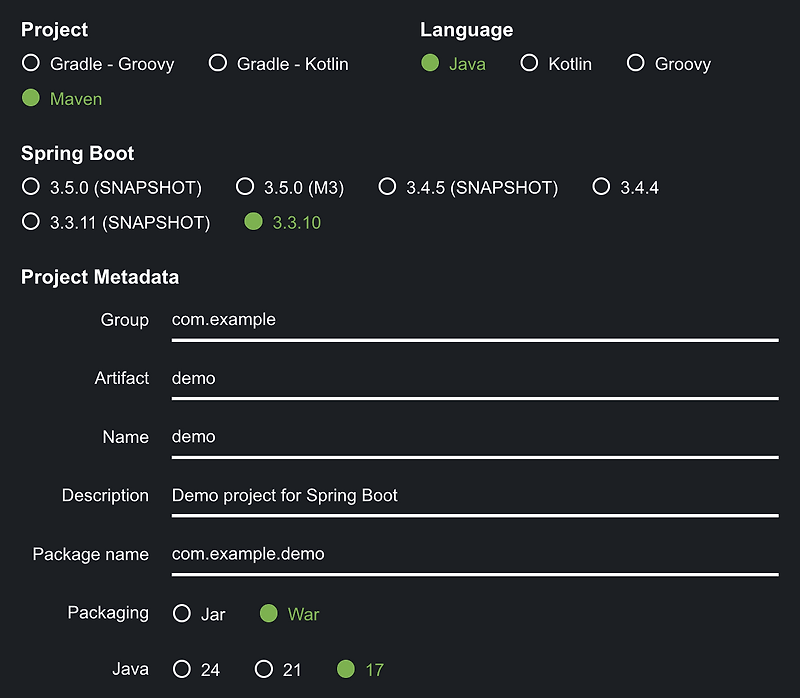Select Spring Boot 3.4.5 (SNAPSHOT)
The height and width of the screenshot is (698, 800).
387,186
